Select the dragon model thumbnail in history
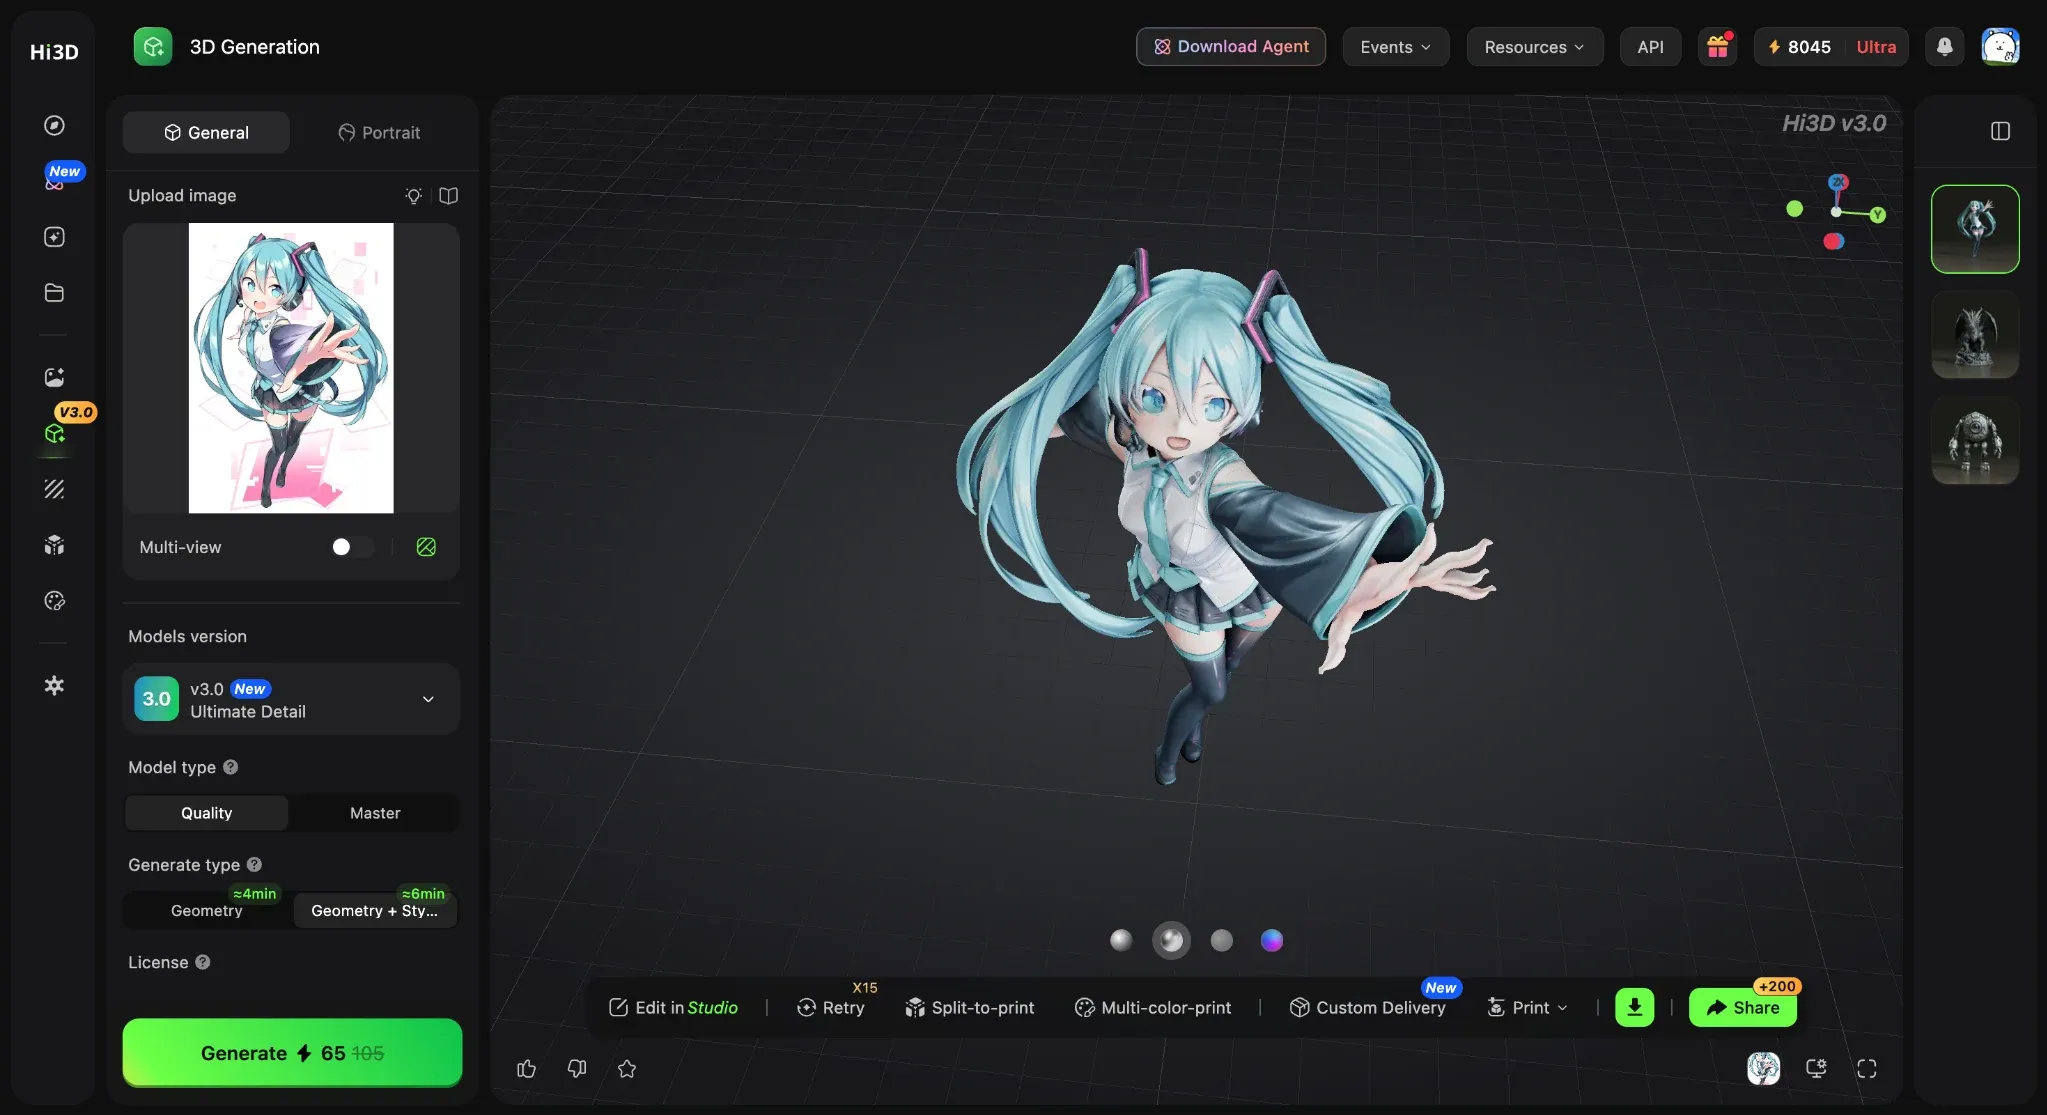Screen dimensions: 2047x1115 [x=1975, y=335]
